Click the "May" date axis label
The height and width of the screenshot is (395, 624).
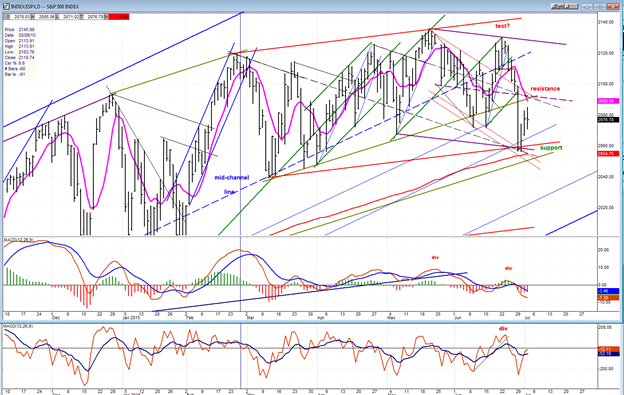click(391, 318)
